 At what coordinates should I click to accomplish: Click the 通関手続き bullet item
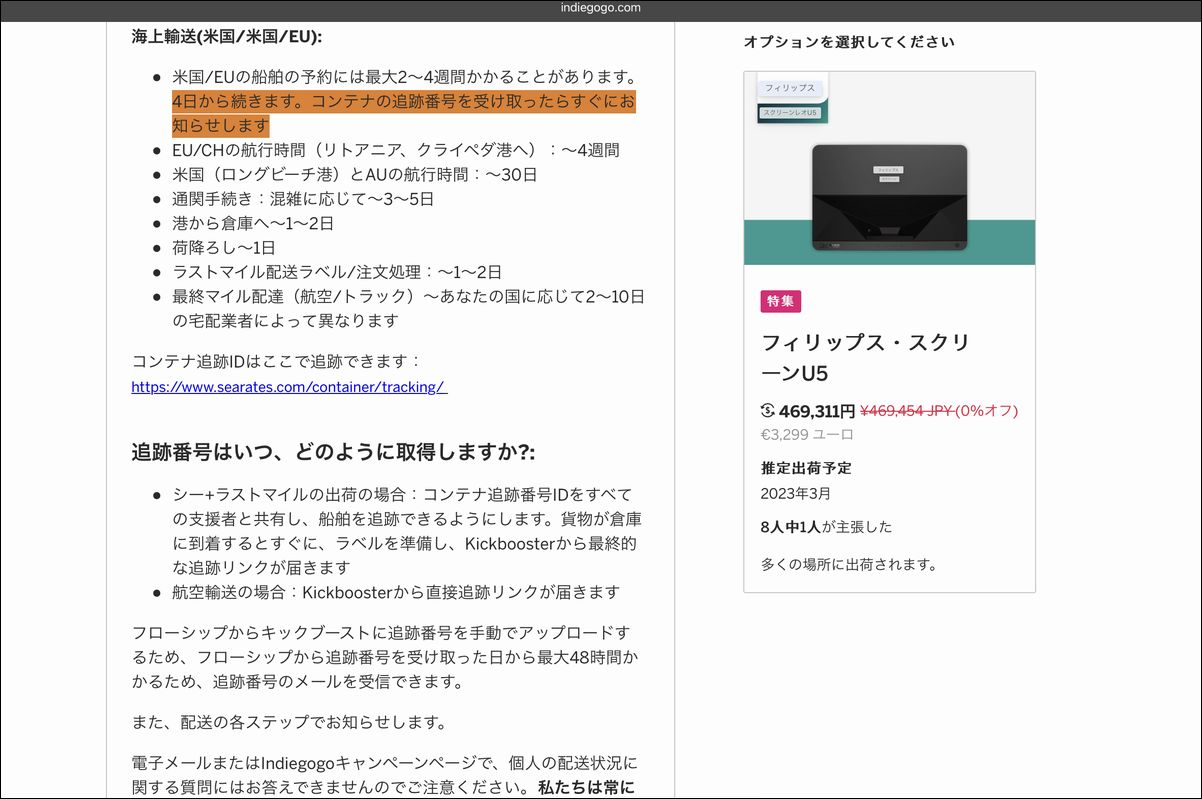point(303,198)
